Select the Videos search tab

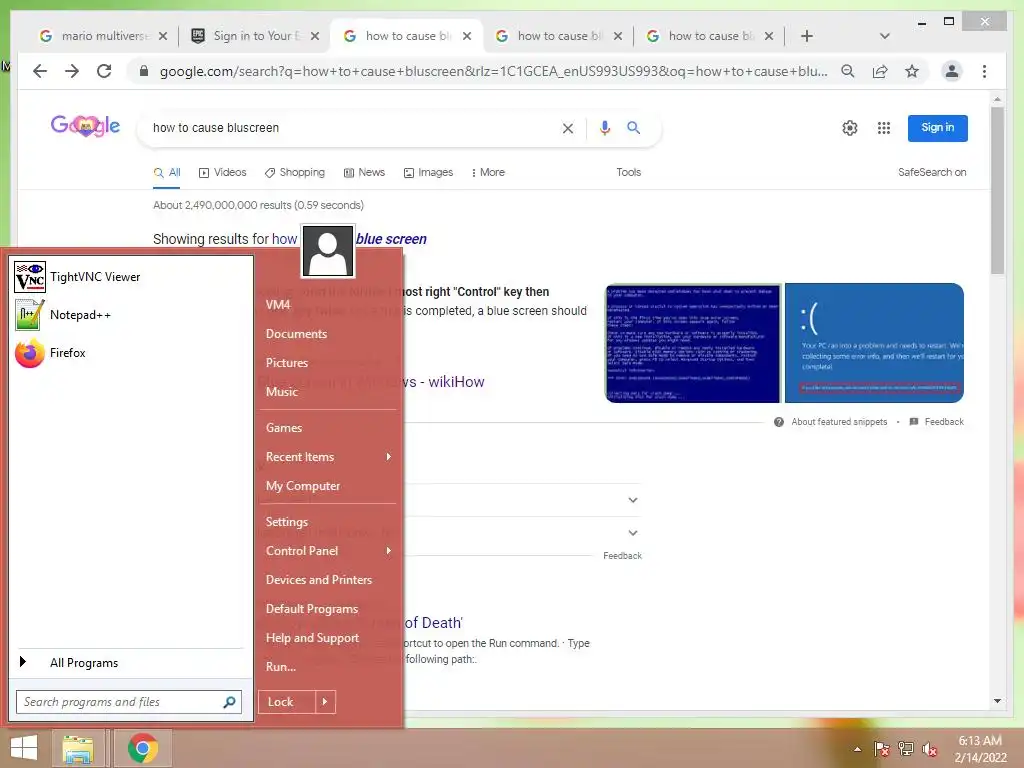coord(222,172)
